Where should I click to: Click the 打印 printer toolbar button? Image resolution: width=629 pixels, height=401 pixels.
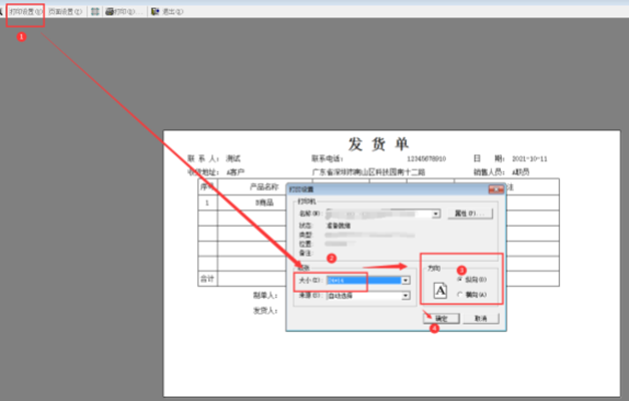point(124,12)
